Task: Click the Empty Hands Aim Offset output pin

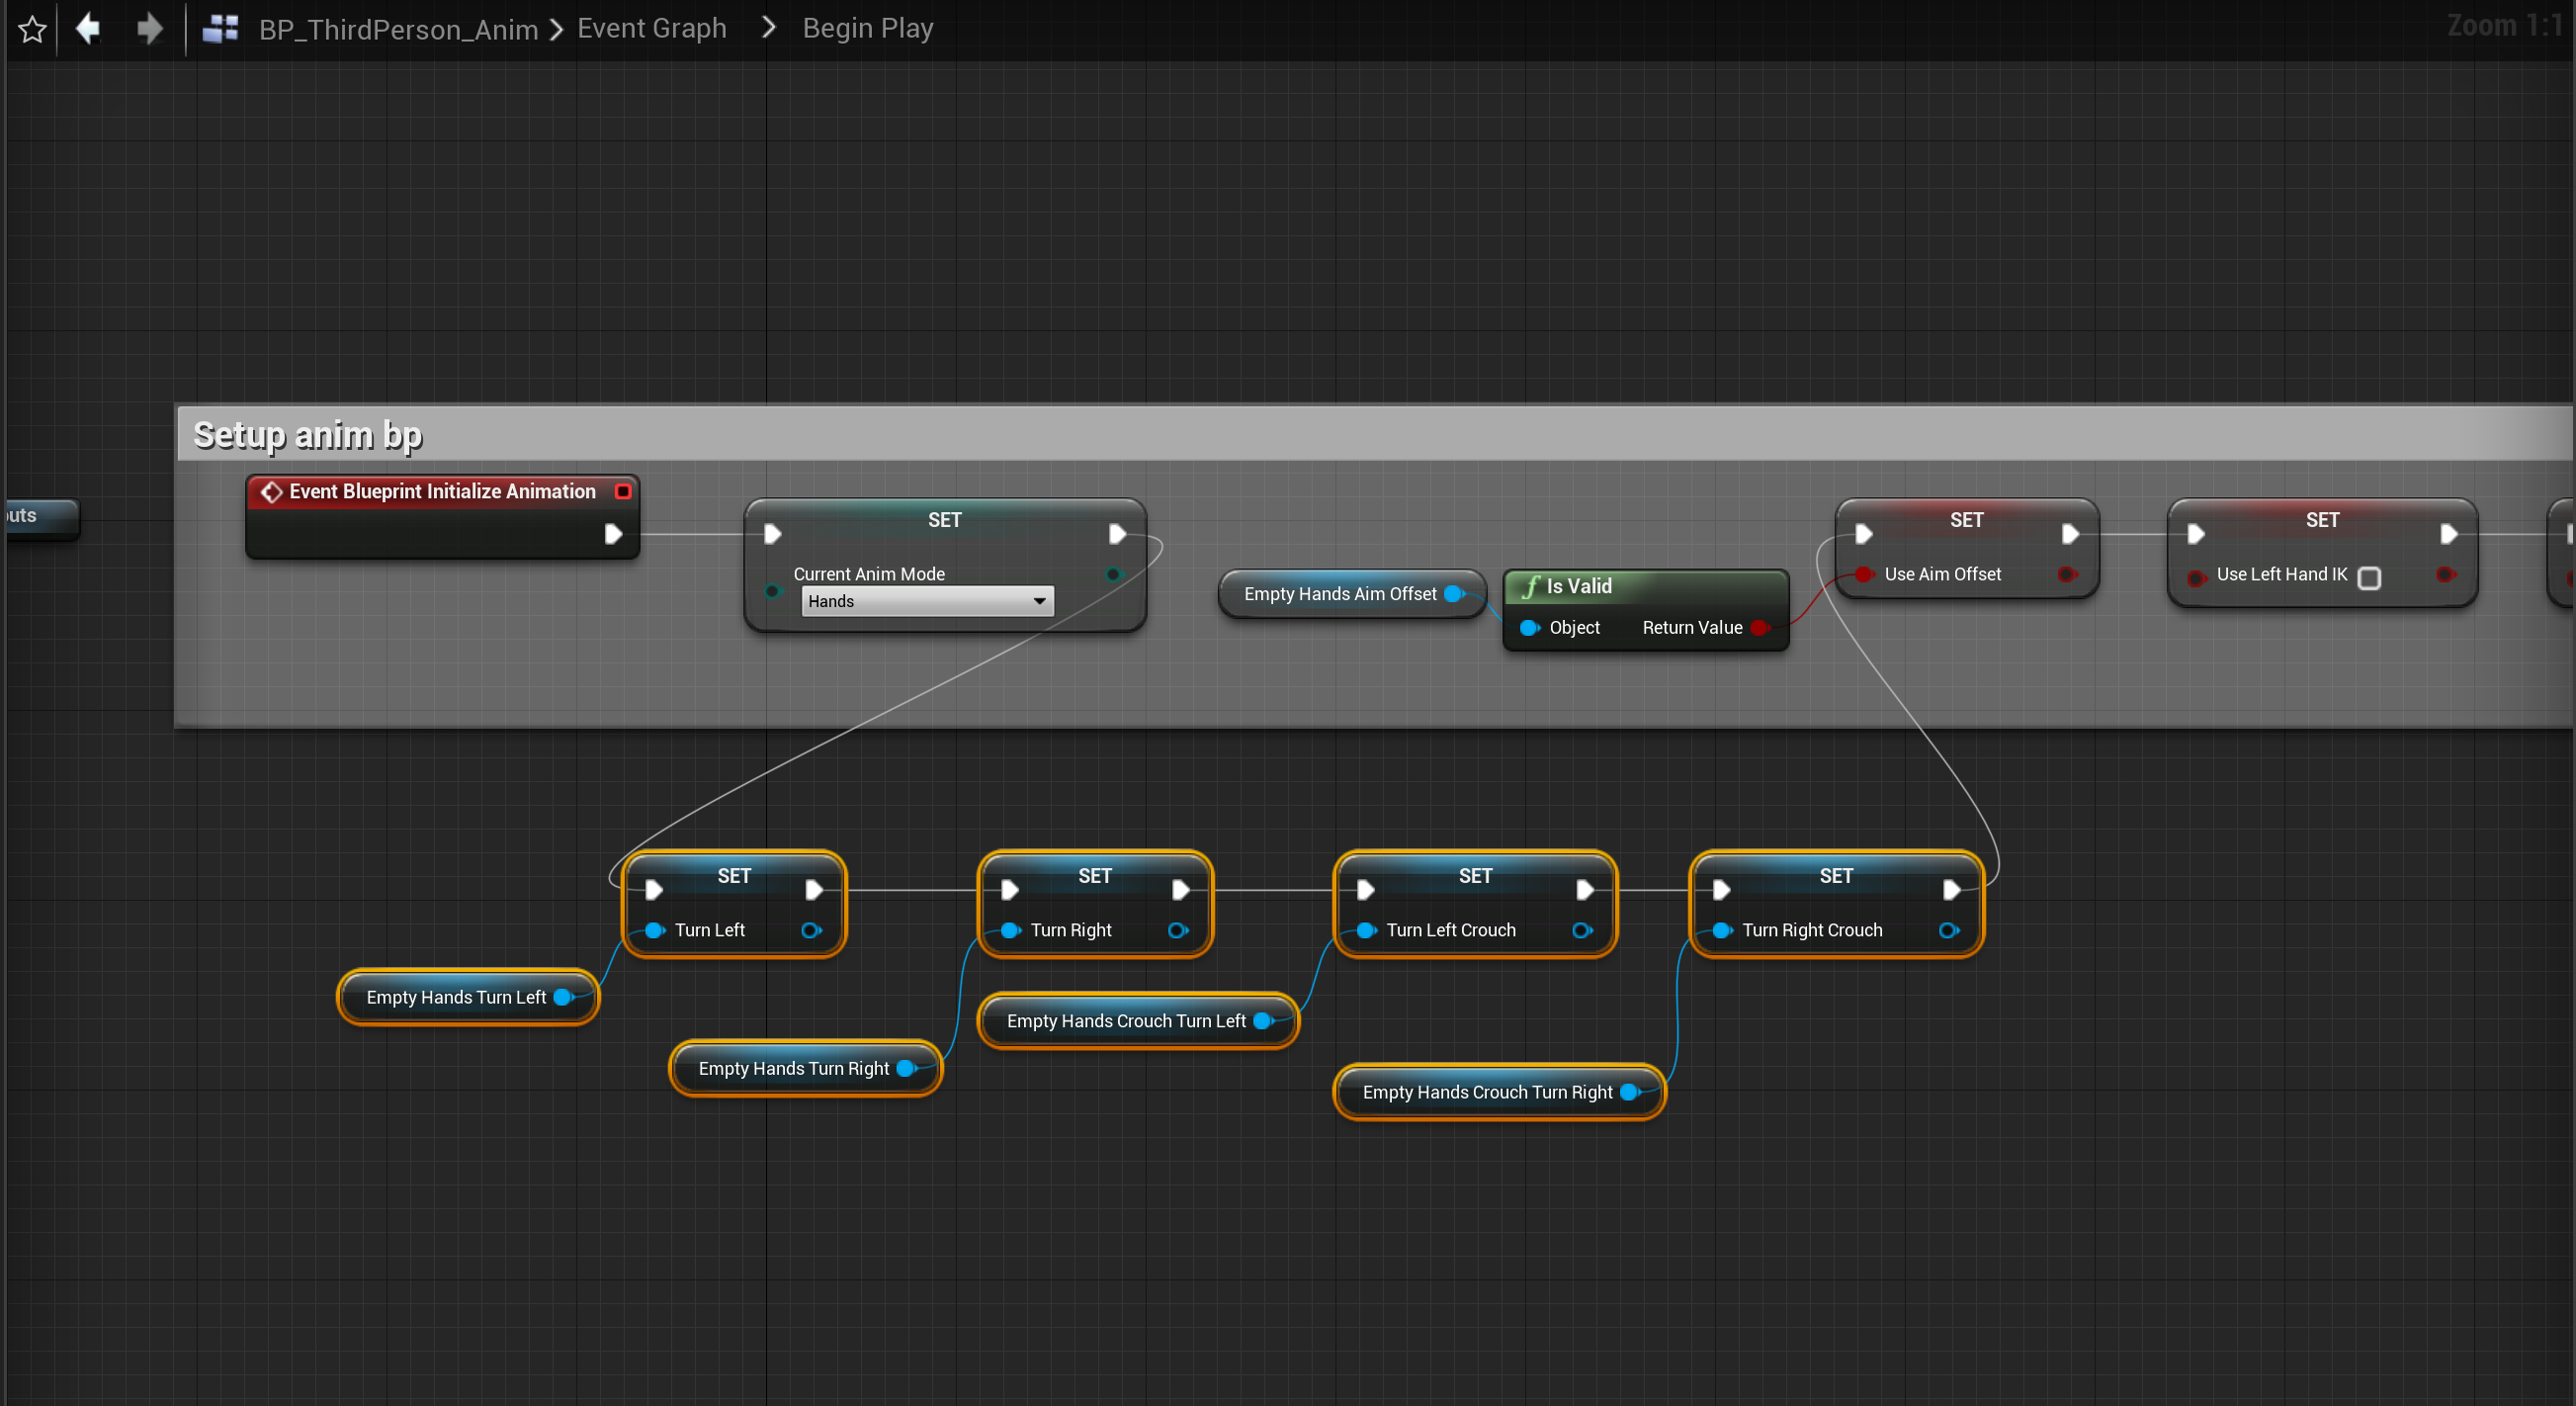Action: (1454, 593)
